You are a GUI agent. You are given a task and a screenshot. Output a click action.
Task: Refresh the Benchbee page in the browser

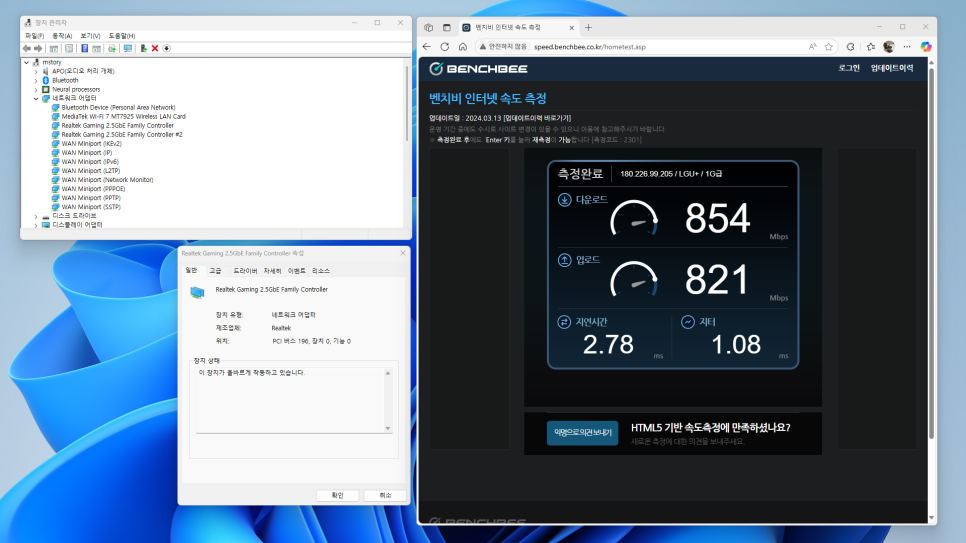click(445, 47)
